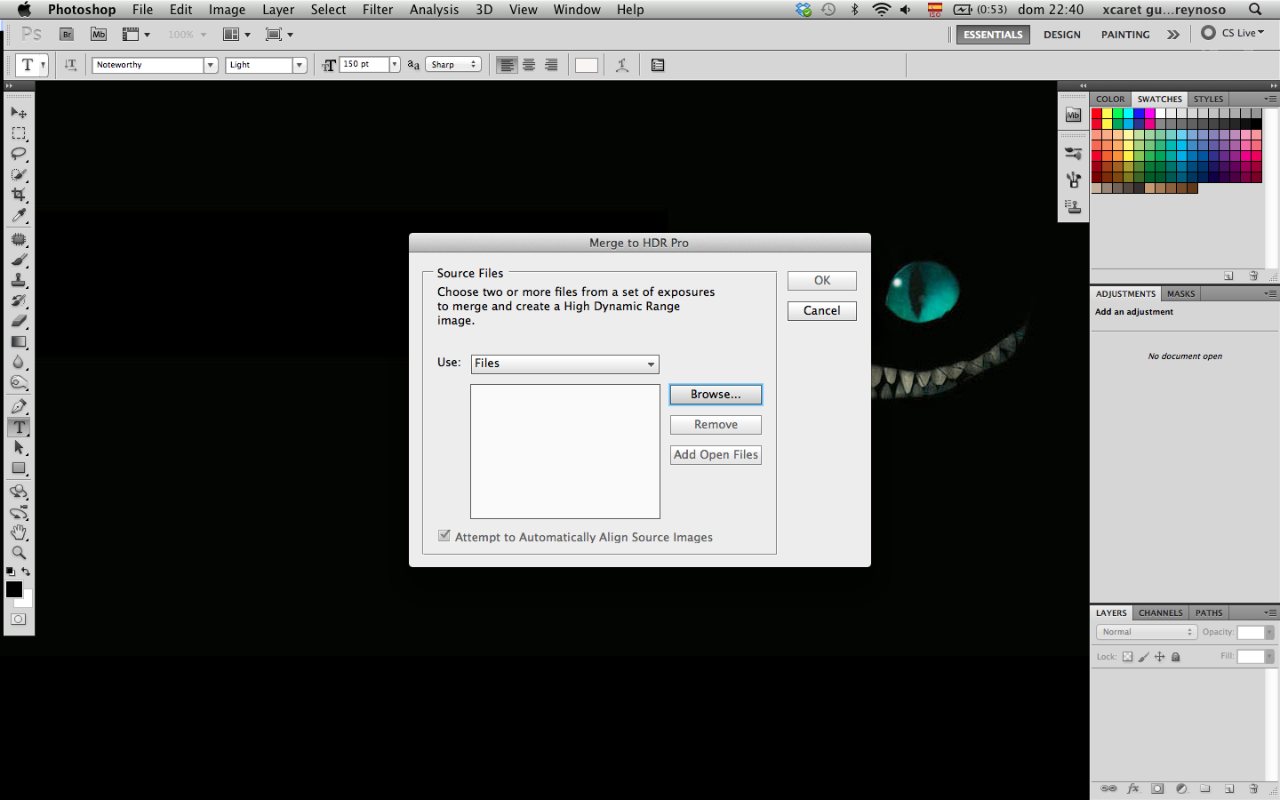Open the Noteworthy font family dropdown

pyautogui.click(x=211, y=65)
